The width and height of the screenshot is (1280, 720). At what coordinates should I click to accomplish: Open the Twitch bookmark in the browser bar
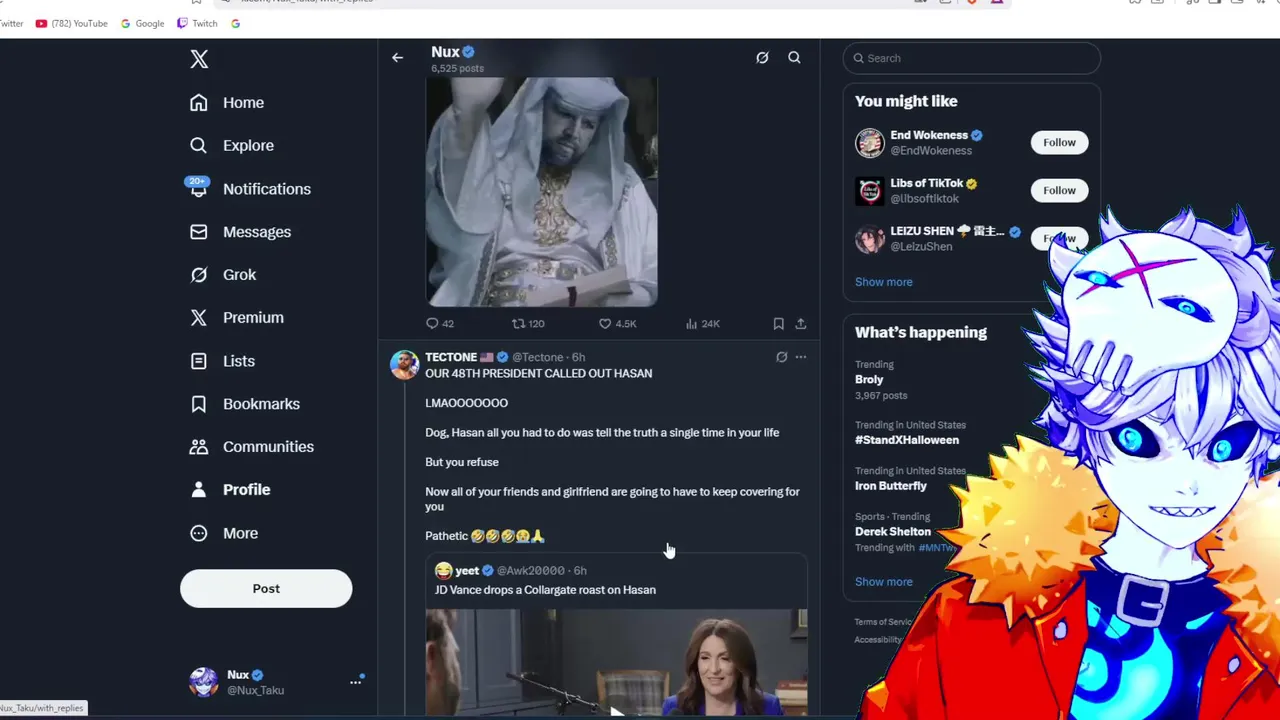click(x=197, y=23)
